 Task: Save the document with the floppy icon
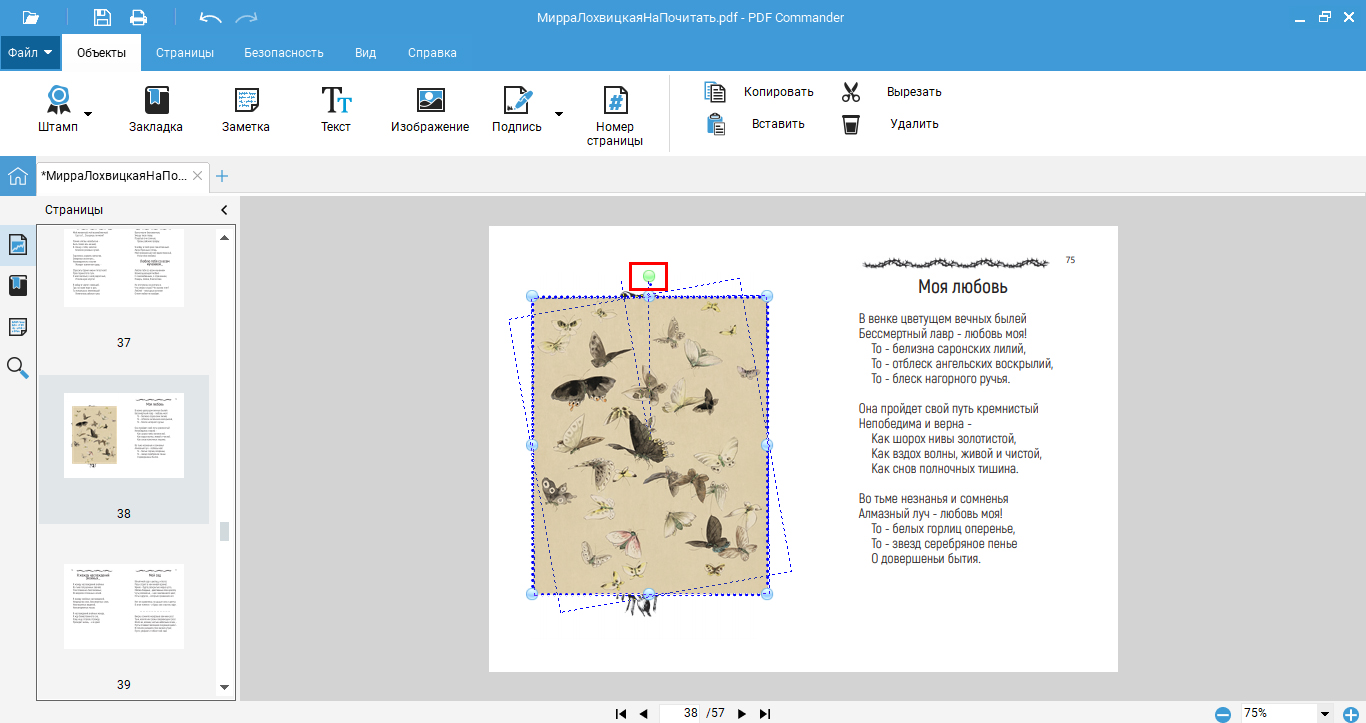click(x=102, y=17)
